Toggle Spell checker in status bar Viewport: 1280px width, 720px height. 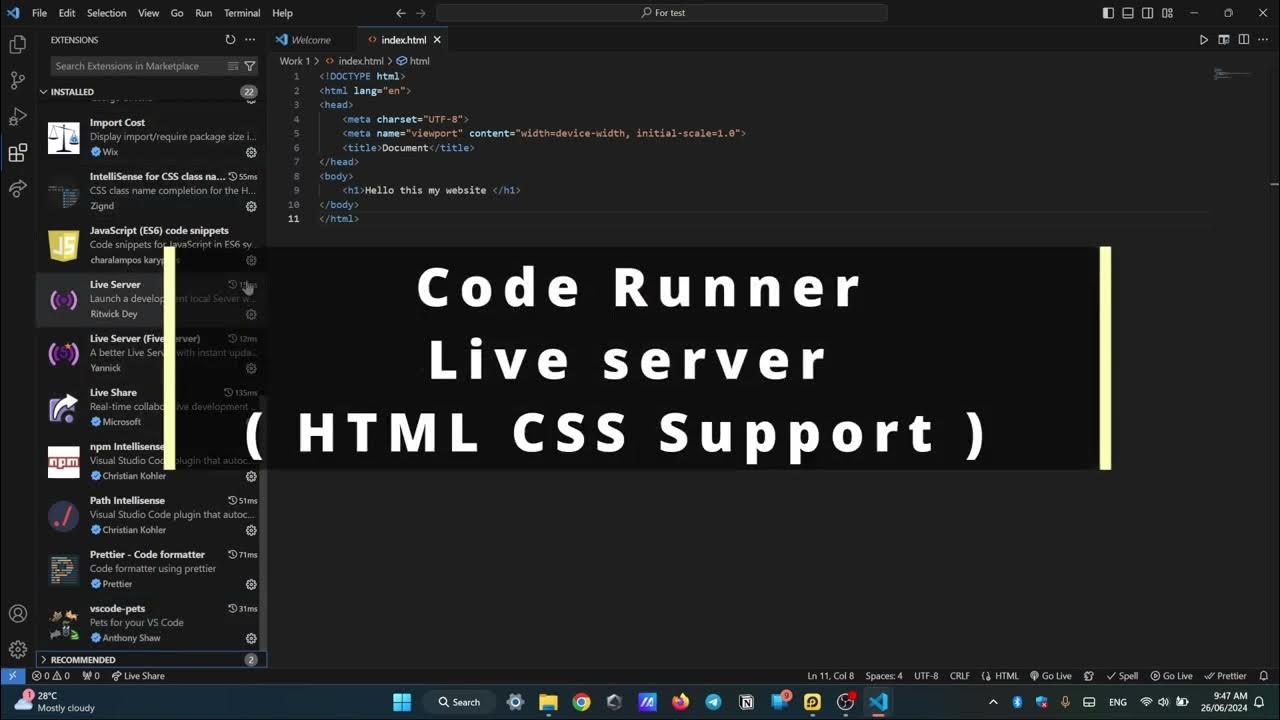click(1121, 676)
